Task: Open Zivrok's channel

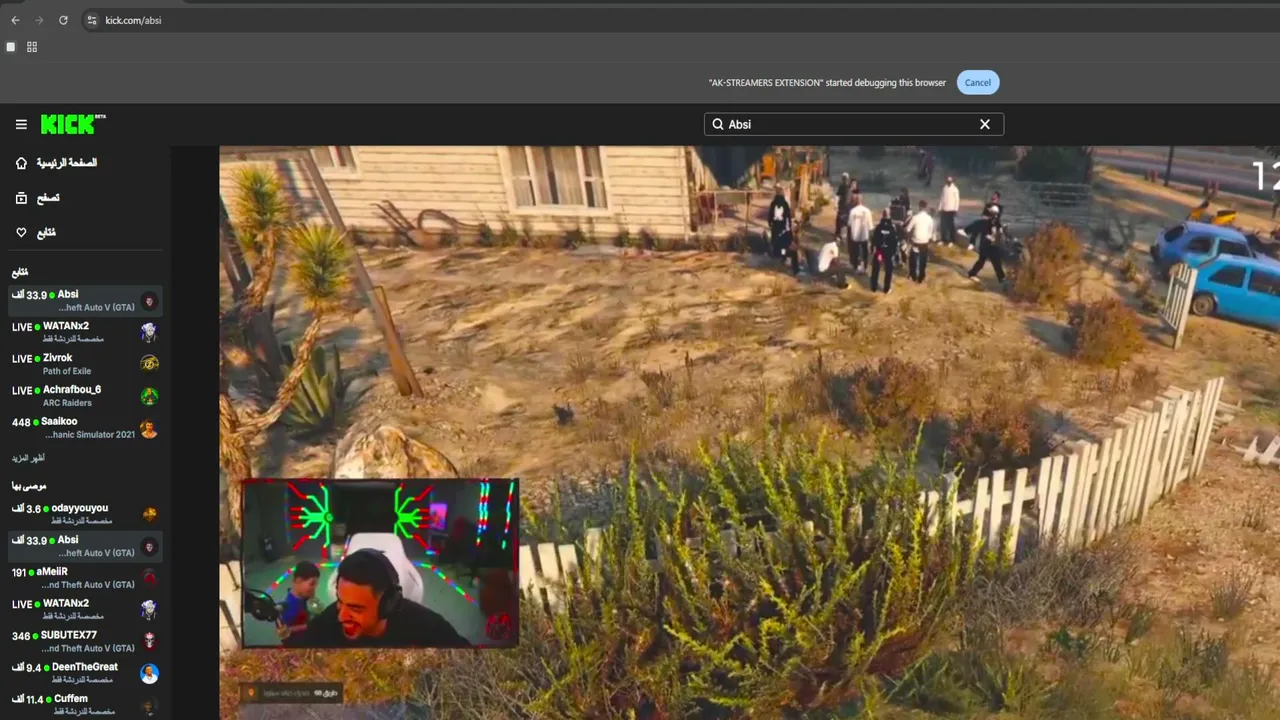Action: coord(85,364)
